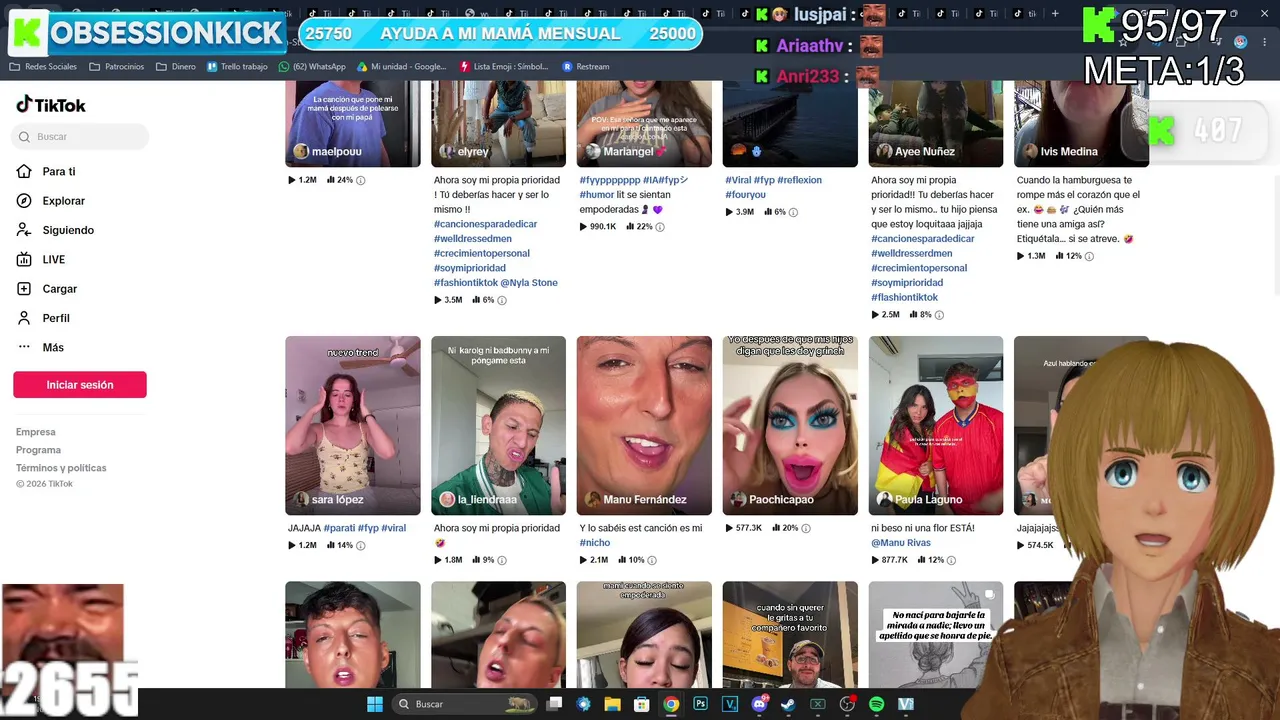Open the #reflexion hashtag link

[x=800, y=180]
